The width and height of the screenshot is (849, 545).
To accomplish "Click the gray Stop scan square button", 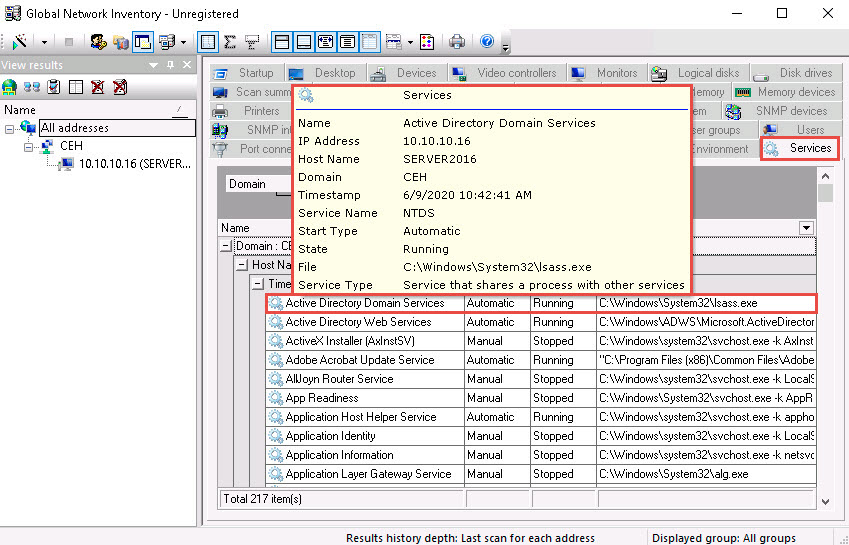I will coord(69,42).
